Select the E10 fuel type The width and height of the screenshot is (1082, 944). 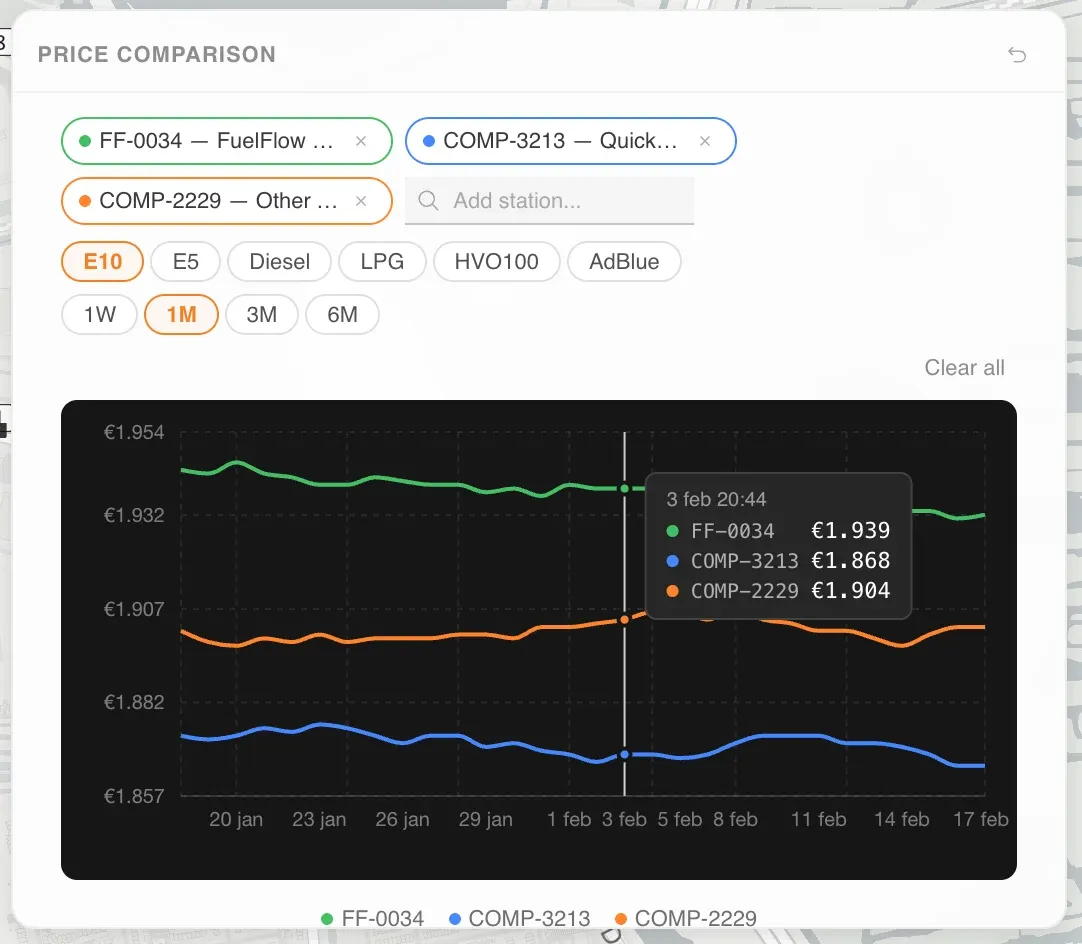(x=102, y=262)
